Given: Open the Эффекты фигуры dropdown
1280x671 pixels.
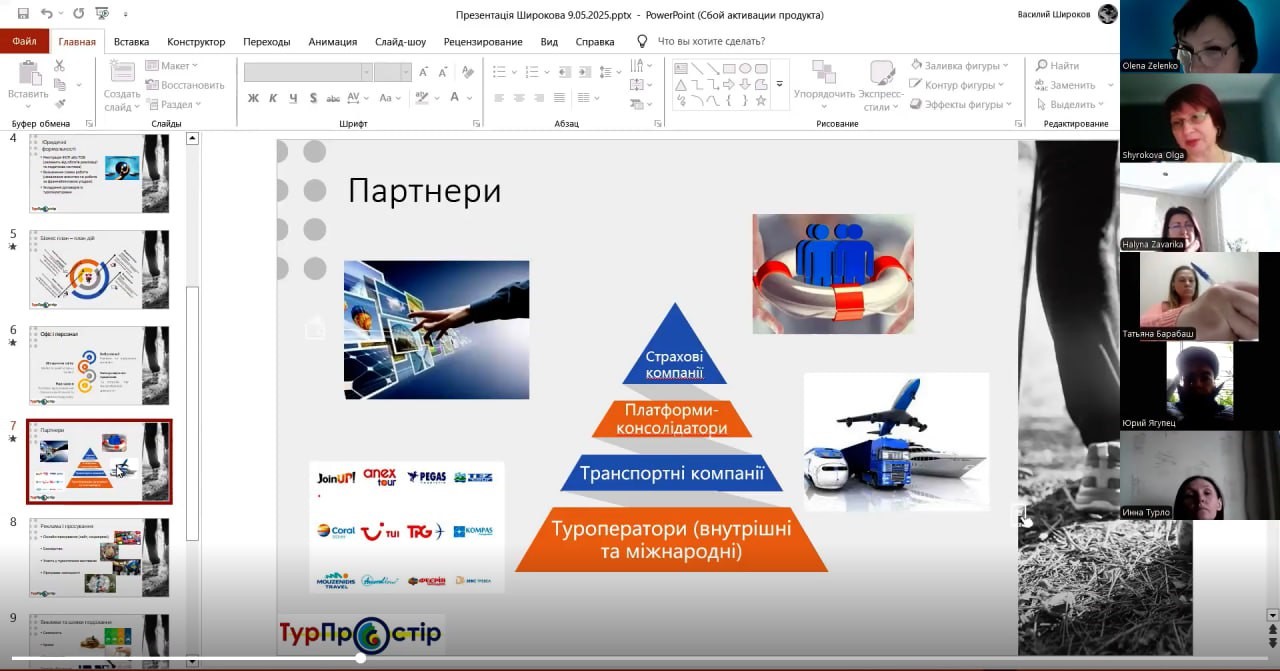Looking at the screenshot, I should point(961,104).
